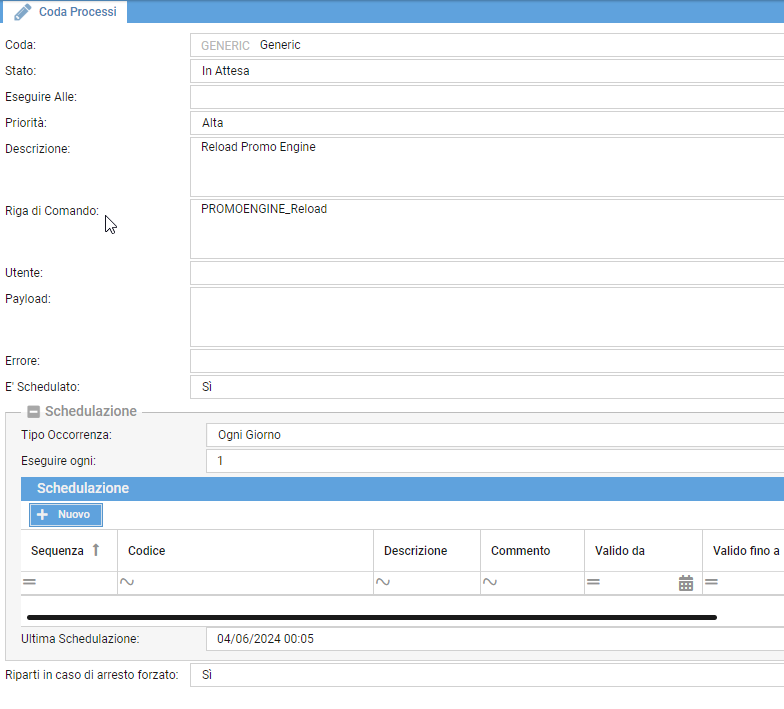
Task: Click contains filter operator under Commento column
Action: click(490, 583)
